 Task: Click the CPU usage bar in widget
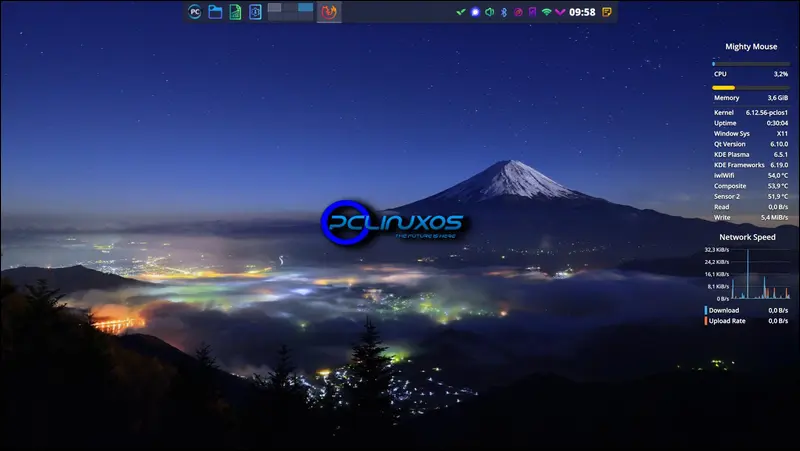click(751, 64)
